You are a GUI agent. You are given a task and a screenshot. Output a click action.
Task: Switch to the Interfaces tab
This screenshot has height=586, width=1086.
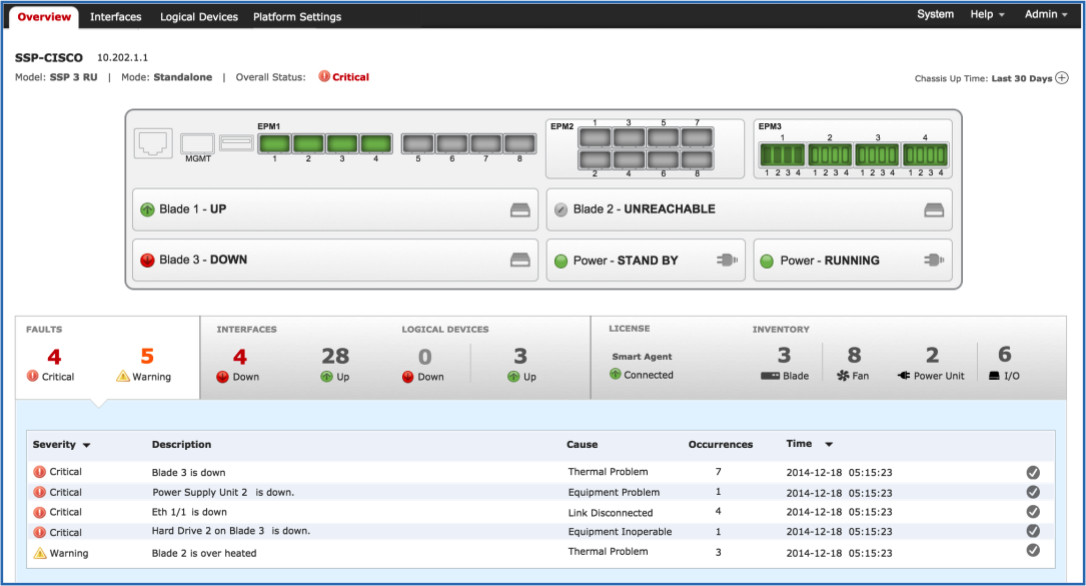tap(115, 17)
